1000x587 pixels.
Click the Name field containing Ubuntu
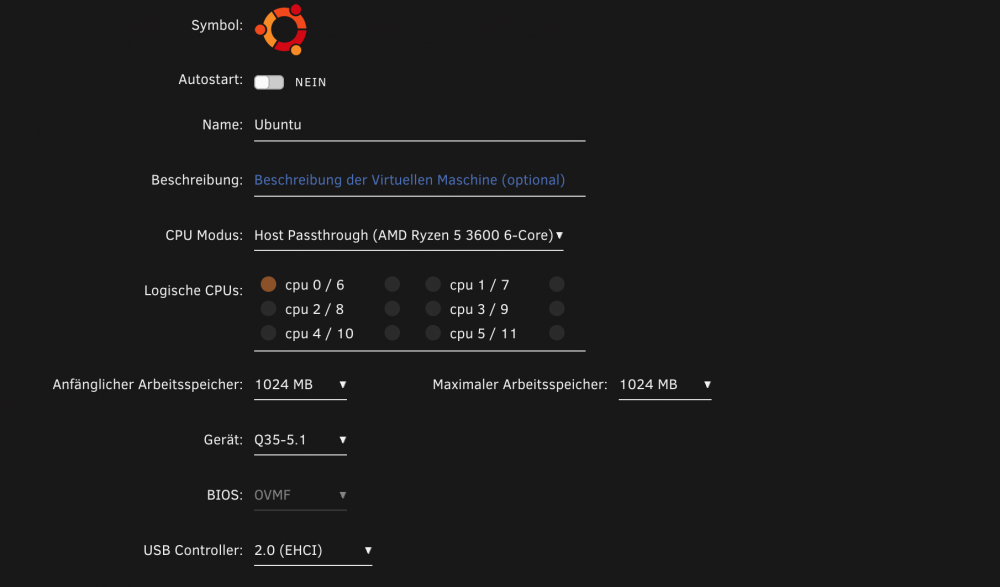tap(420, 125)
